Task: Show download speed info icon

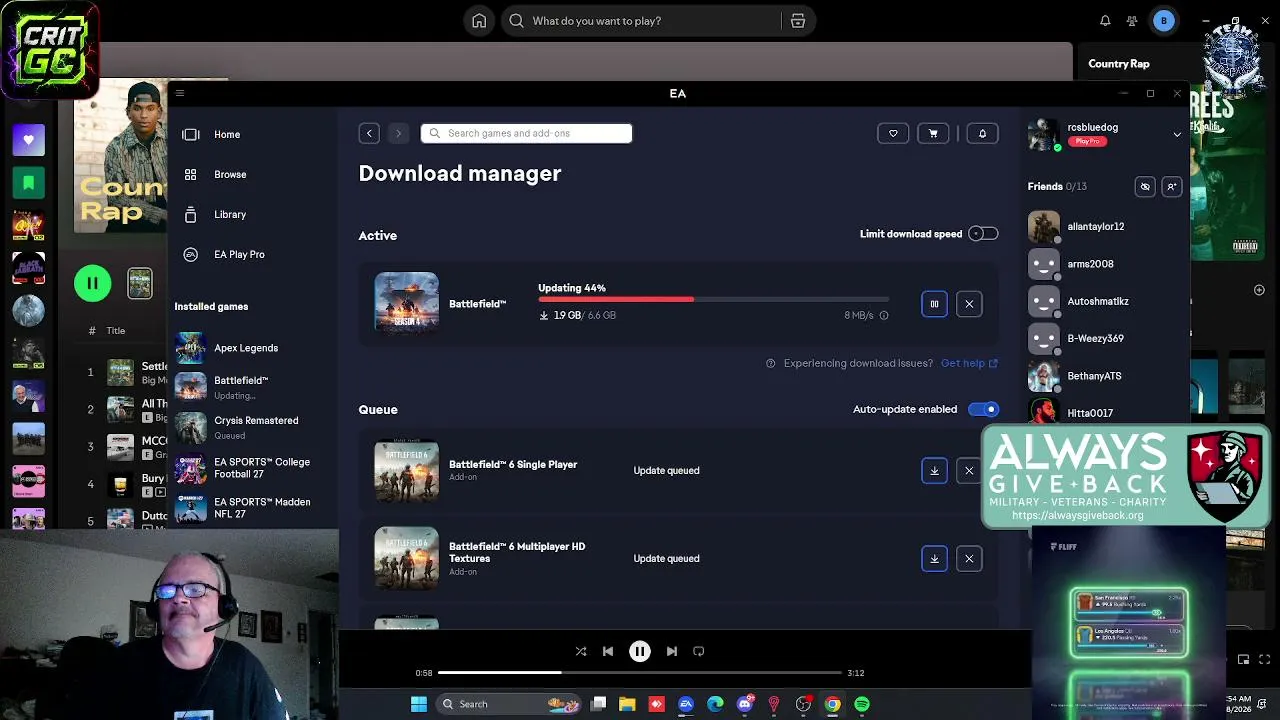Action: tap(884, 316)
